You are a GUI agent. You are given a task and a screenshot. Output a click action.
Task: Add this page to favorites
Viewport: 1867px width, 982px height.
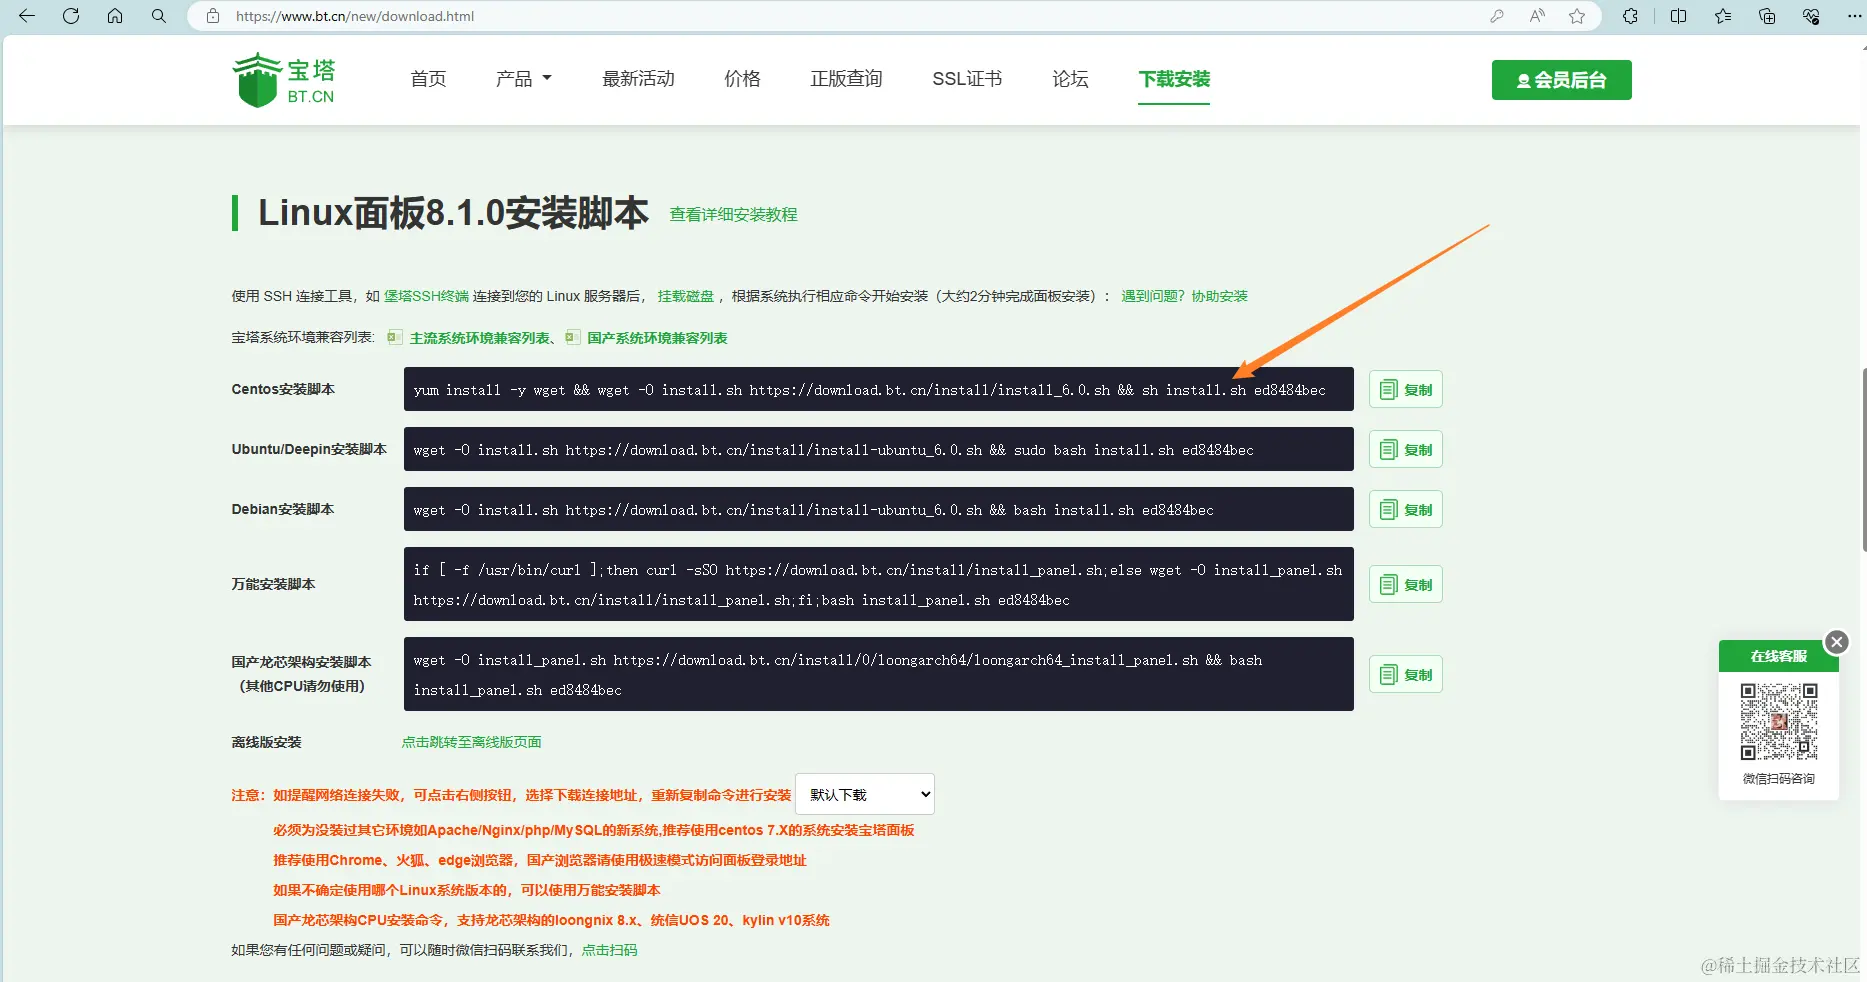1577,16
